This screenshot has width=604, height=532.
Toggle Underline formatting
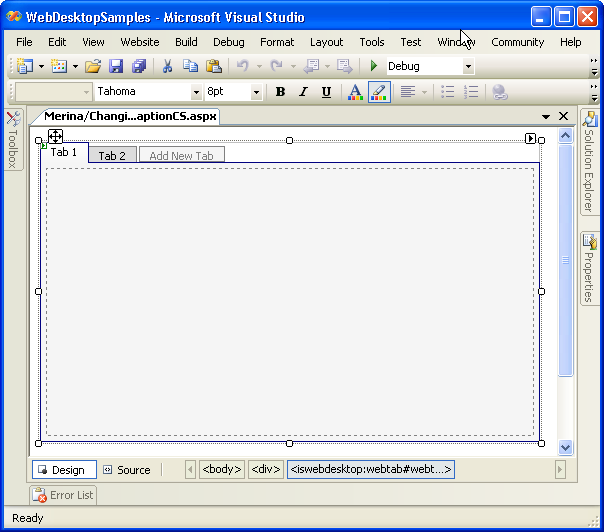pos(326,92)
